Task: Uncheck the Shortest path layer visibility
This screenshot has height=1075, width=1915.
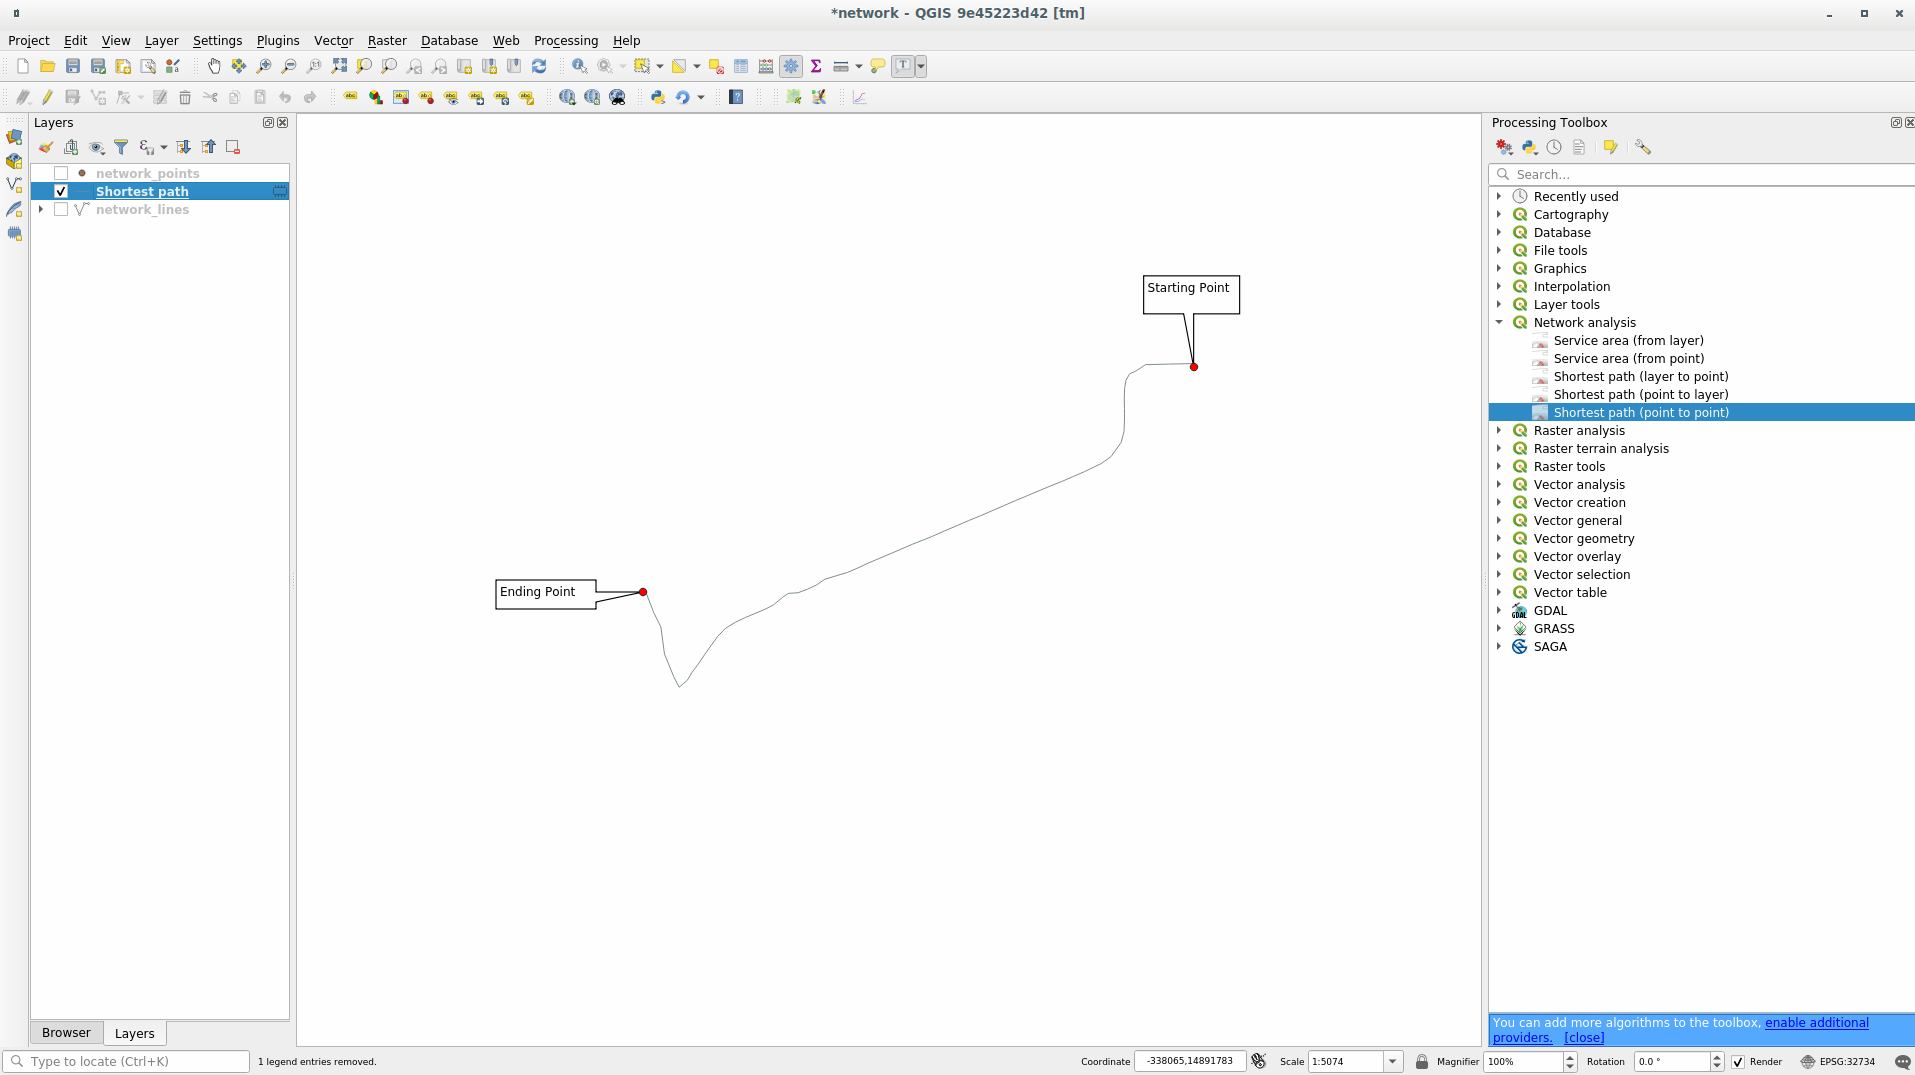Action: (x=61, y=191)
